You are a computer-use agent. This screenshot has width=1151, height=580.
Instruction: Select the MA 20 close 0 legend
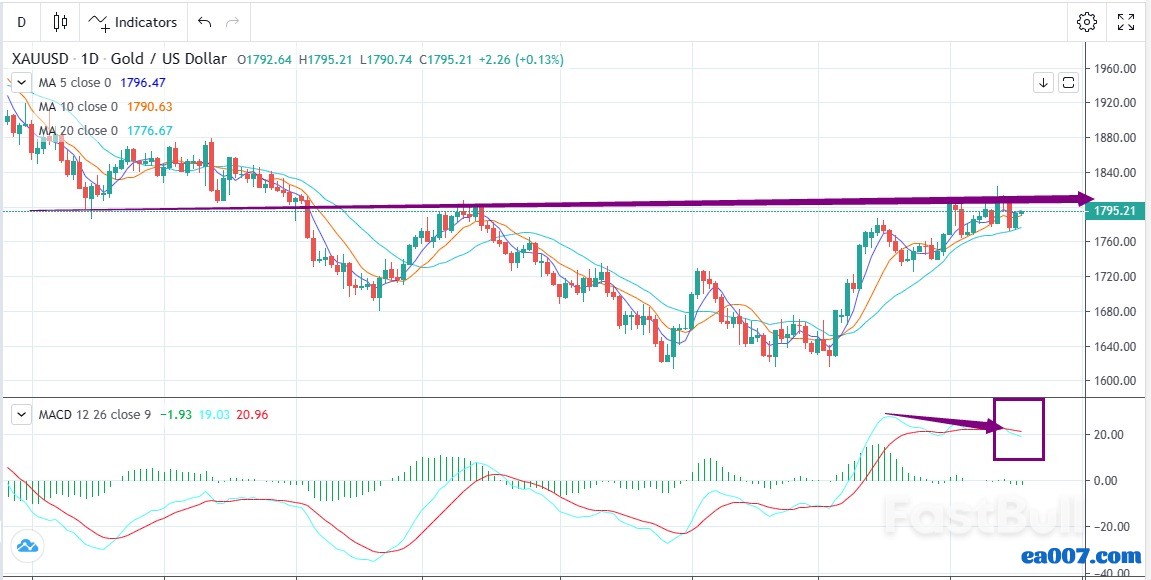[x=78, y=131]
